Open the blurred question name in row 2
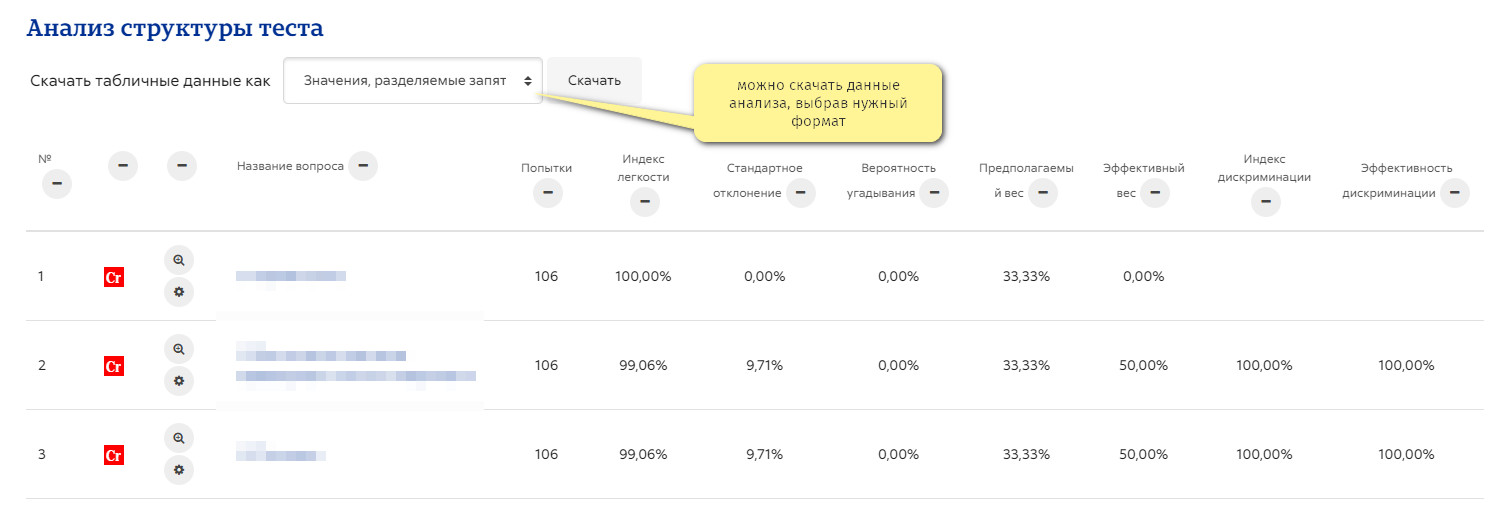The height and width of the screenshot is (506, 1505). [356, 365]
